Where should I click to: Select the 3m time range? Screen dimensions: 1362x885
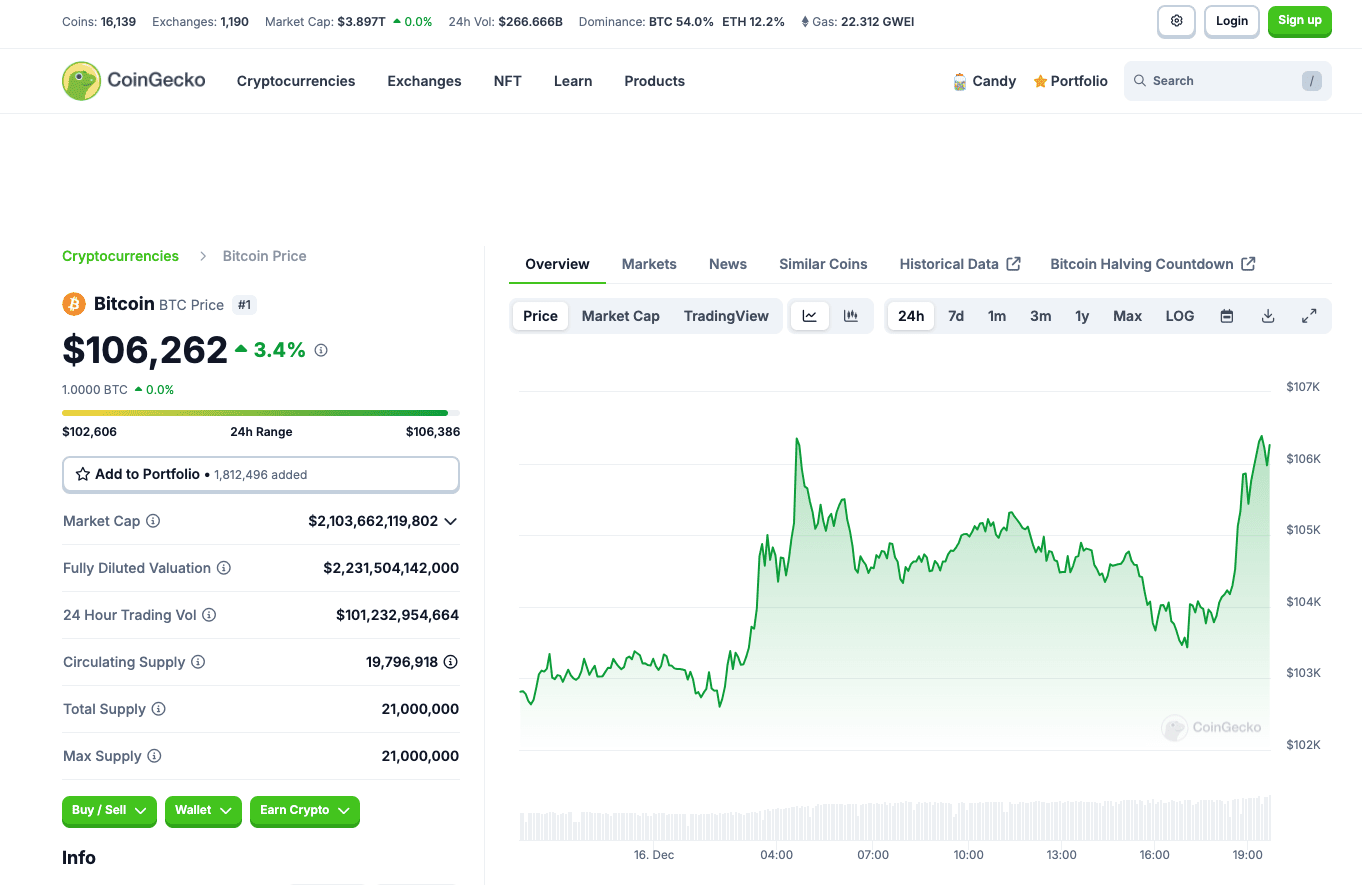tap(1041, 316)
